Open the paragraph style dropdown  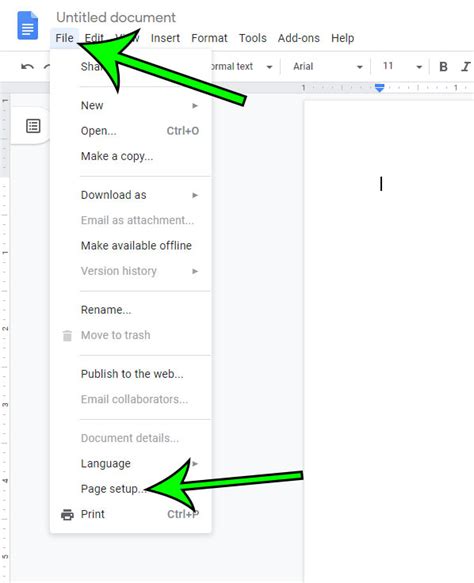point(242,67)
